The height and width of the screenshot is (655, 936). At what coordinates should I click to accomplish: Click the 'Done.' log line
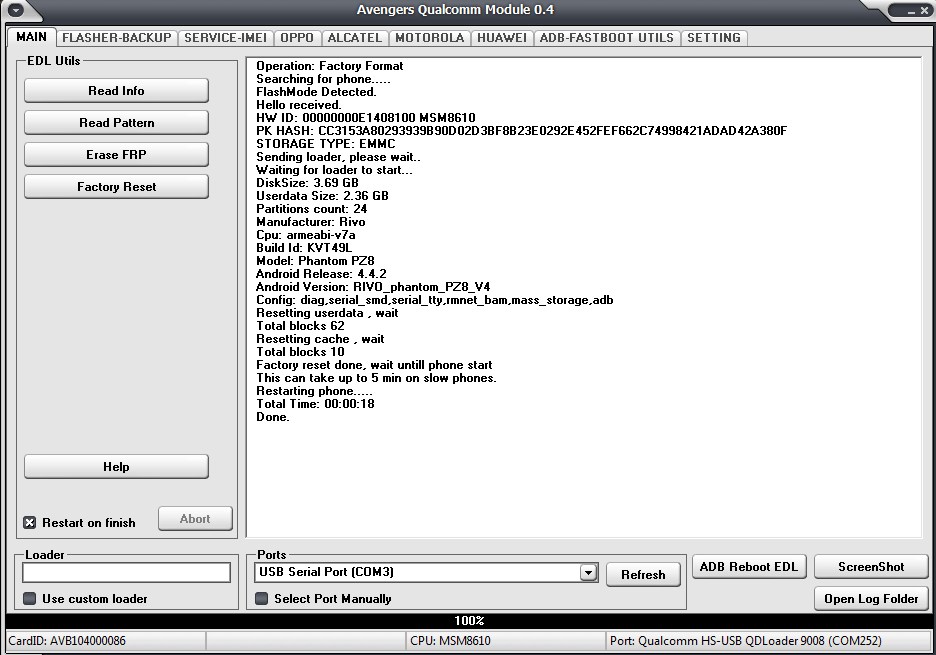point(273,417)
